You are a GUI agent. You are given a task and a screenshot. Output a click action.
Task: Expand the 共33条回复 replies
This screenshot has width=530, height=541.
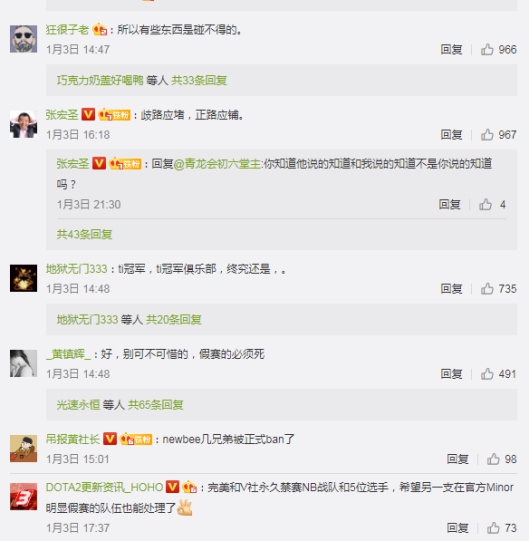pyautogui.click(x=199, y=80)
